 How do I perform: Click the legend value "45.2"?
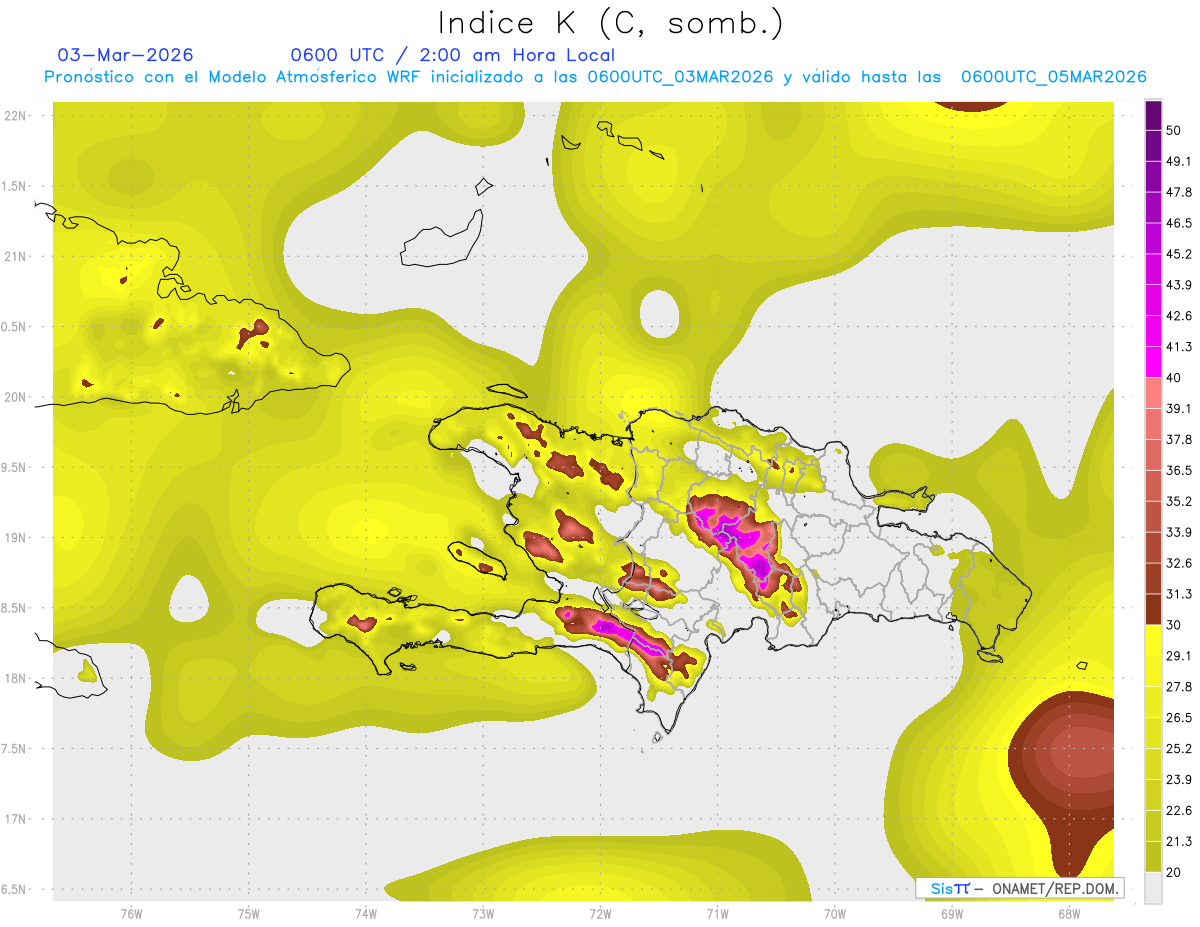pyautogui.click(x=1178, y=254)
